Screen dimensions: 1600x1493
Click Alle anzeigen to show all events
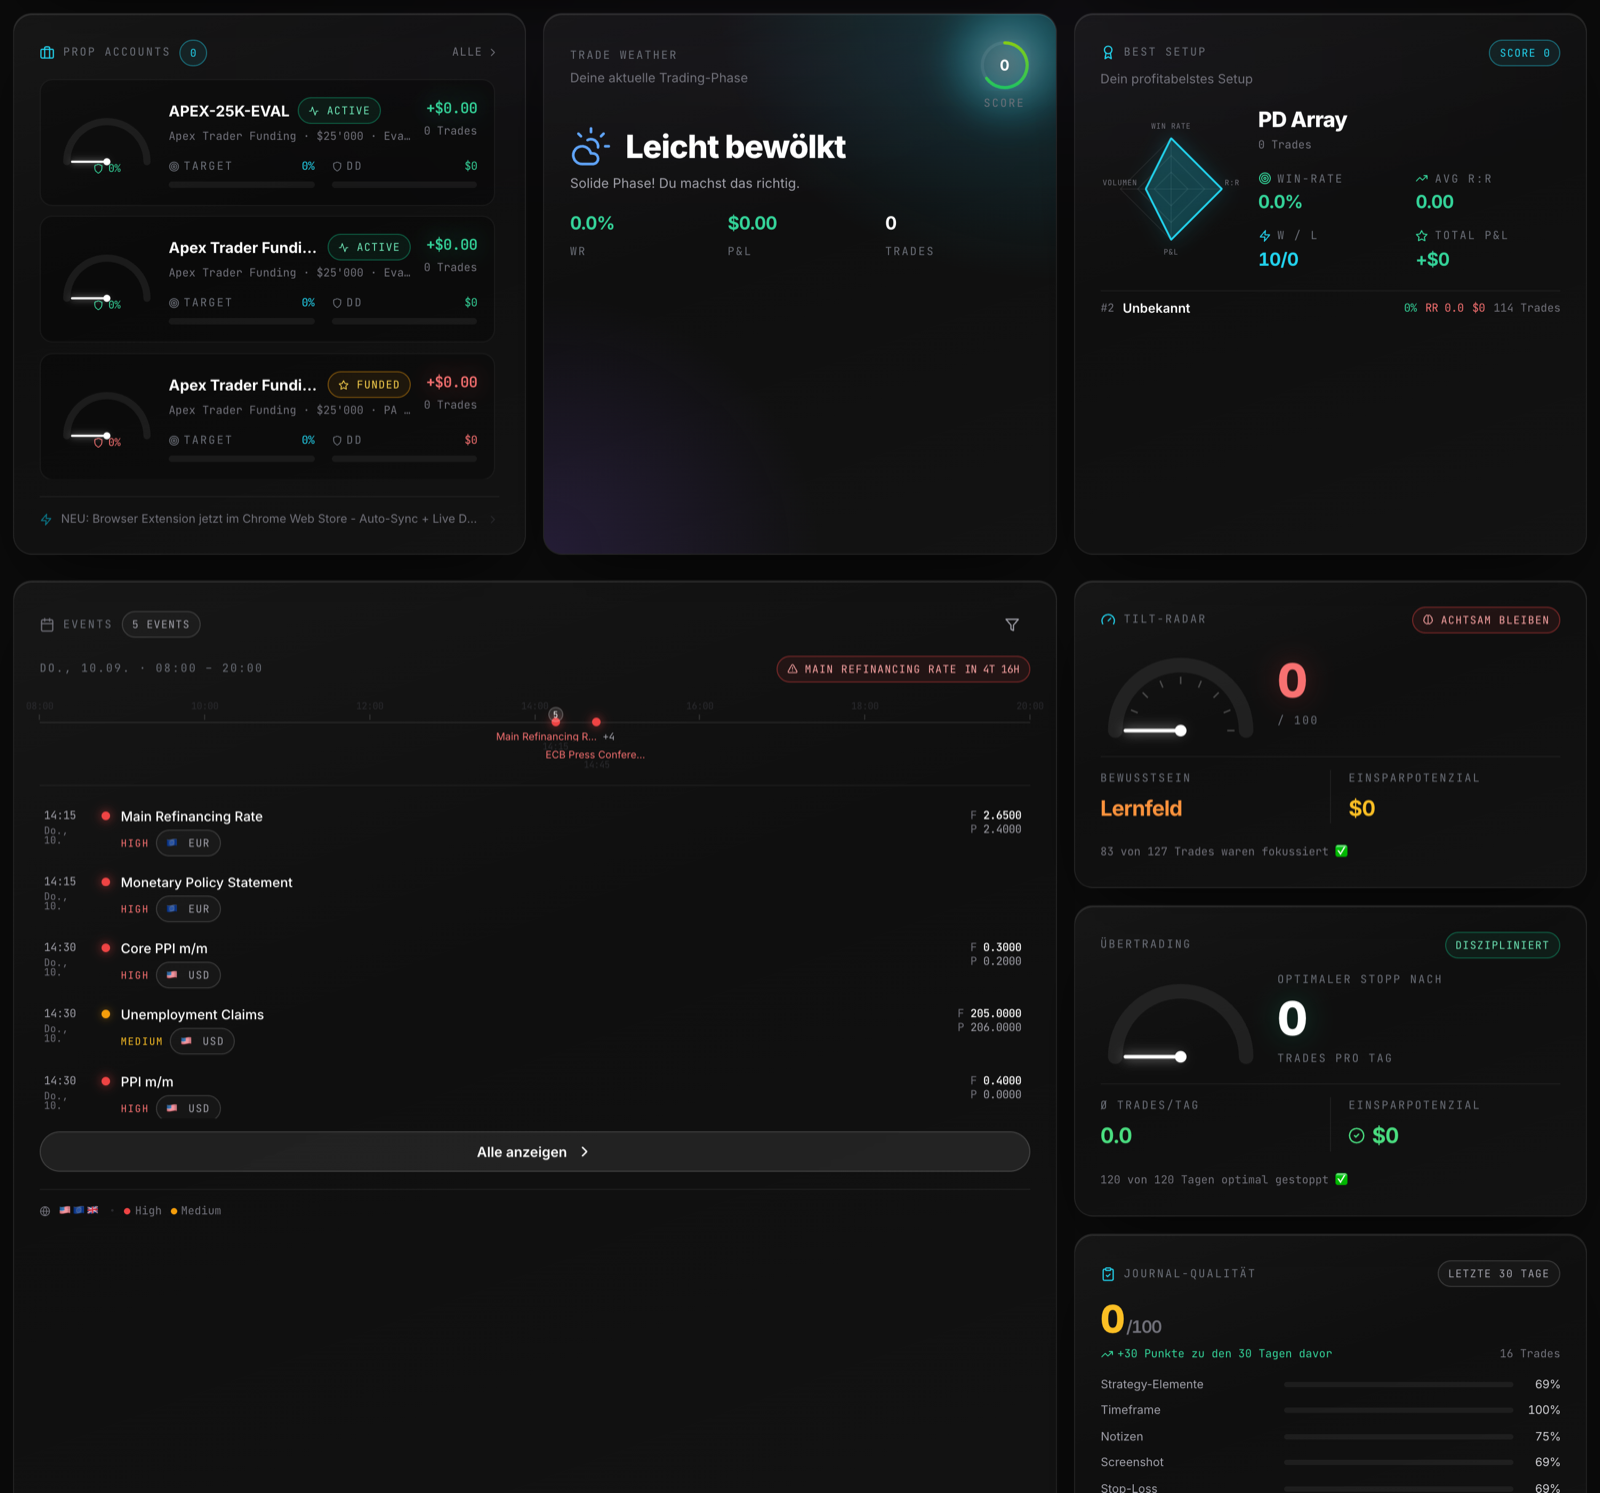coord(535,1152)
